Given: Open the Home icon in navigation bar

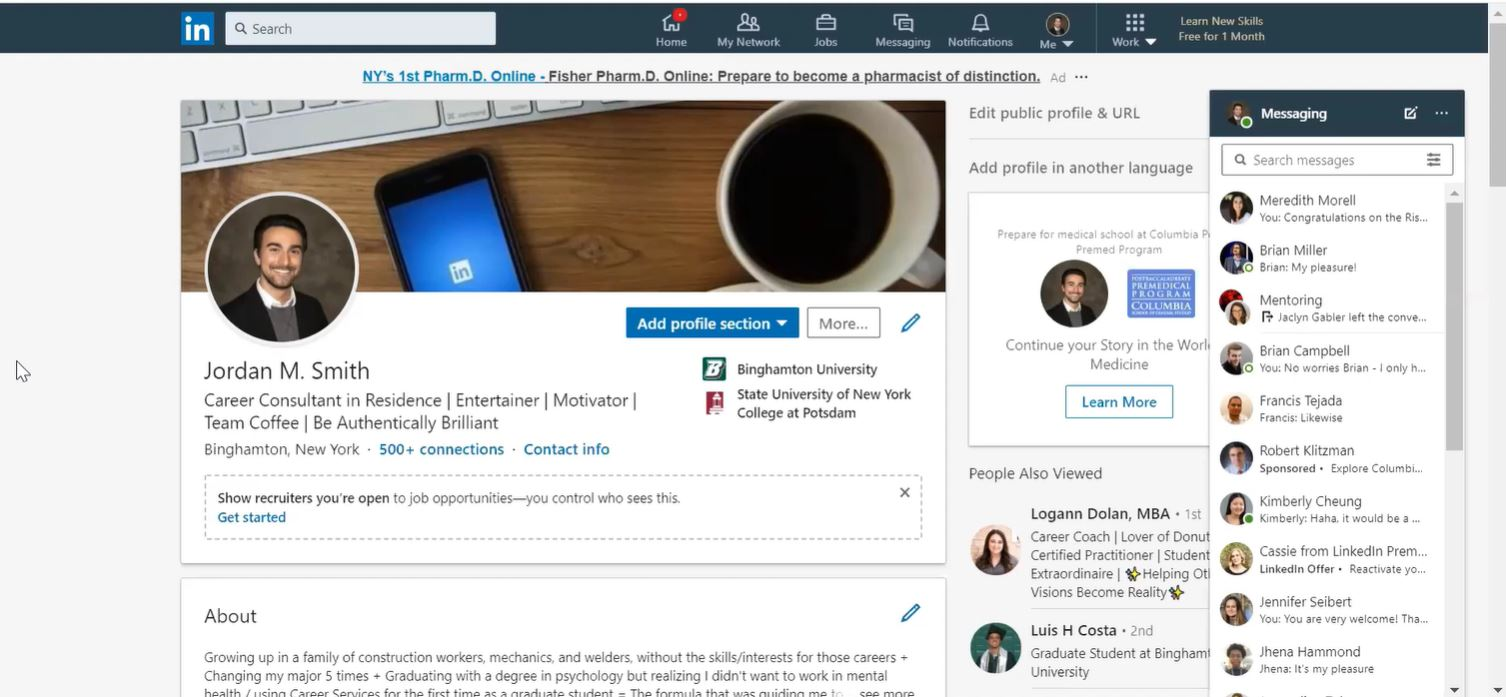Looking at the screenshot, I should (671, 22).
